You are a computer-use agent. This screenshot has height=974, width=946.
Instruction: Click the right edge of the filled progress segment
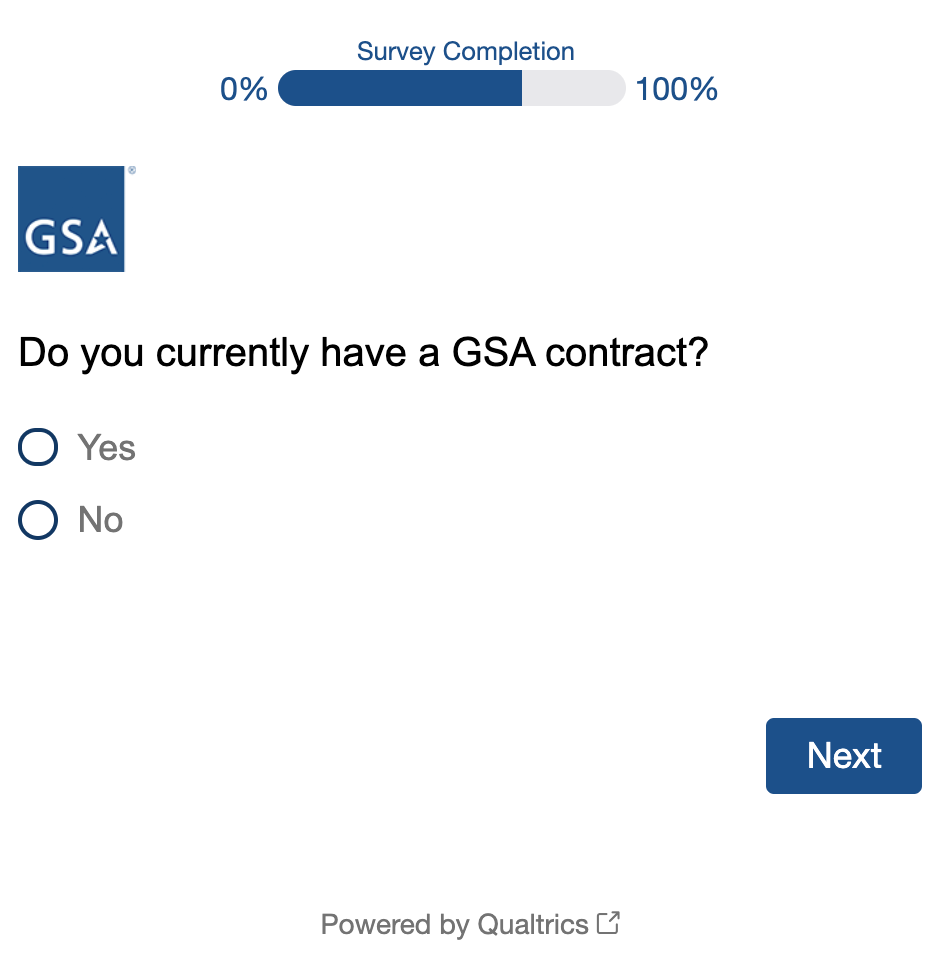tap(519, 89)
